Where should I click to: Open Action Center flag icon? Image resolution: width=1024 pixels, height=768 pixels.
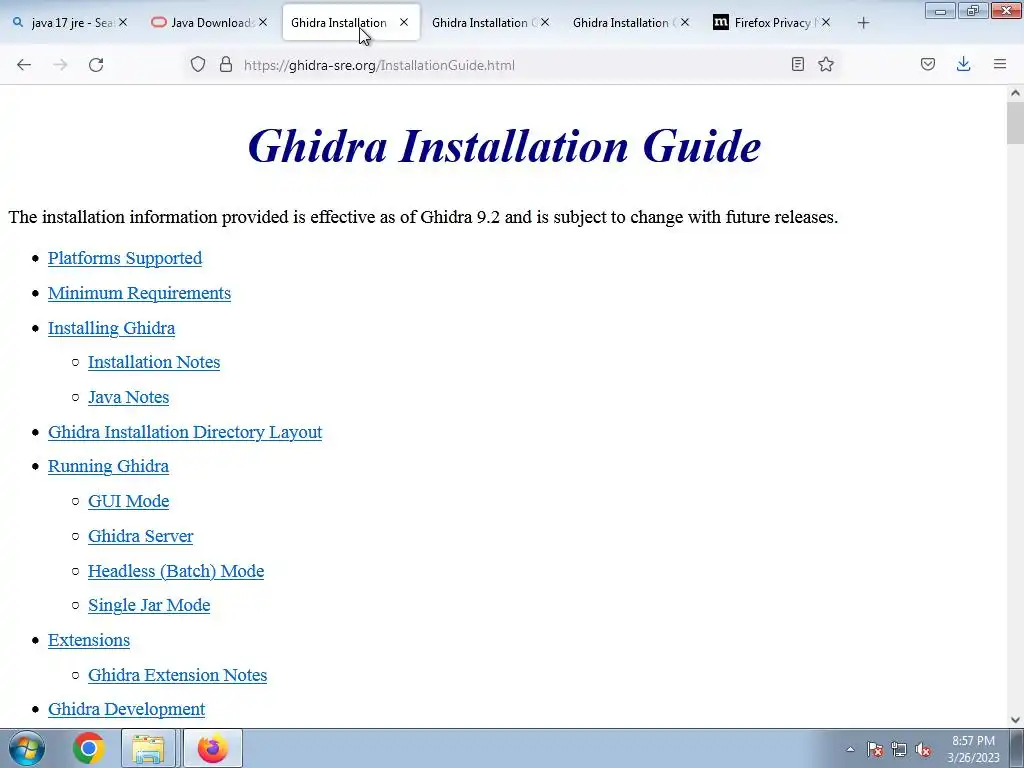pyautogui.click(x=875, y=749)
